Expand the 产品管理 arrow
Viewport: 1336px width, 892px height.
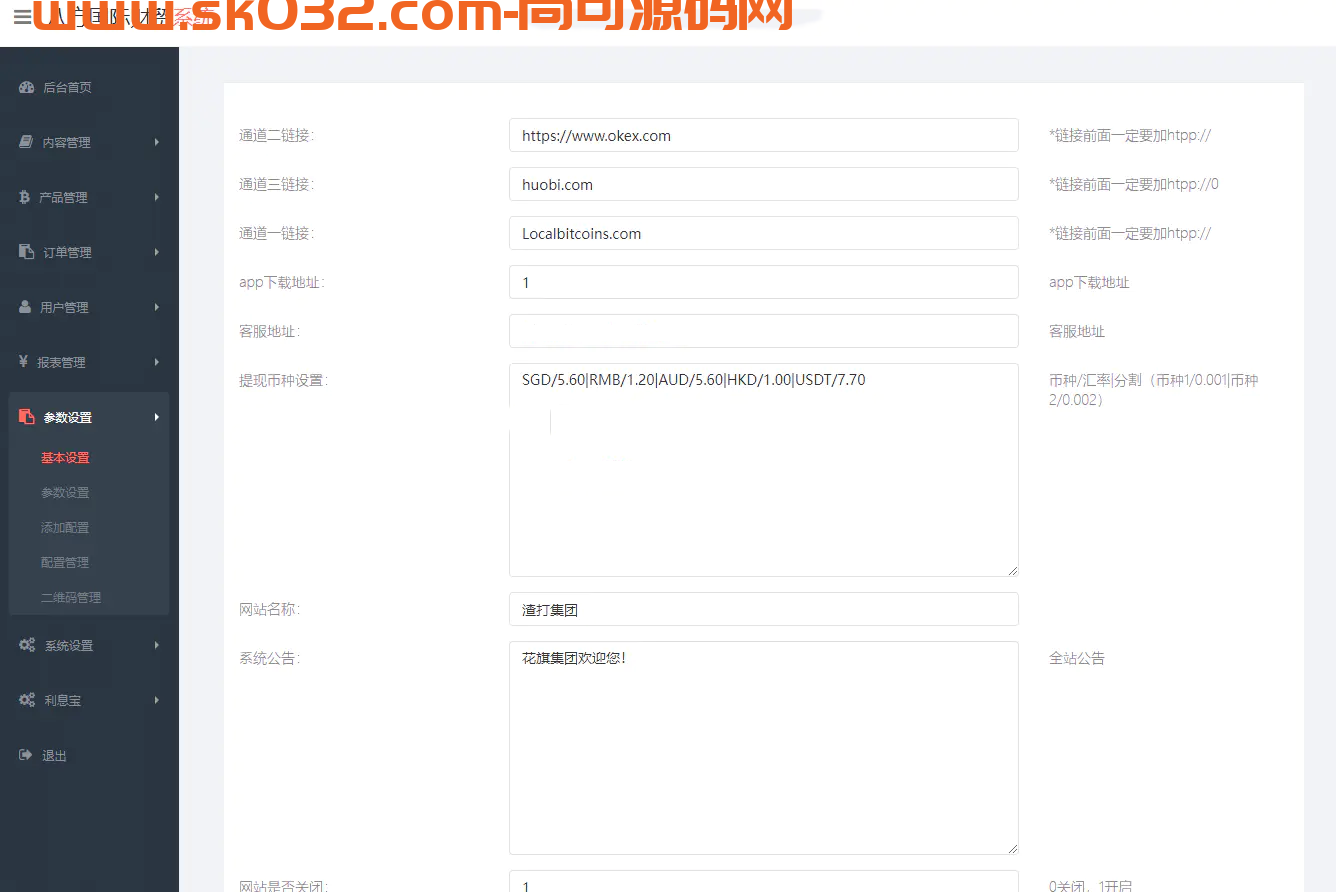(x=157, y=197)
